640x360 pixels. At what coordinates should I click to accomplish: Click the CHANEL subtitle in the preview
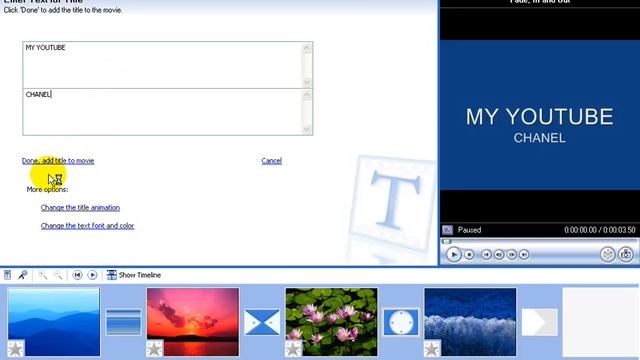[540, 138]
